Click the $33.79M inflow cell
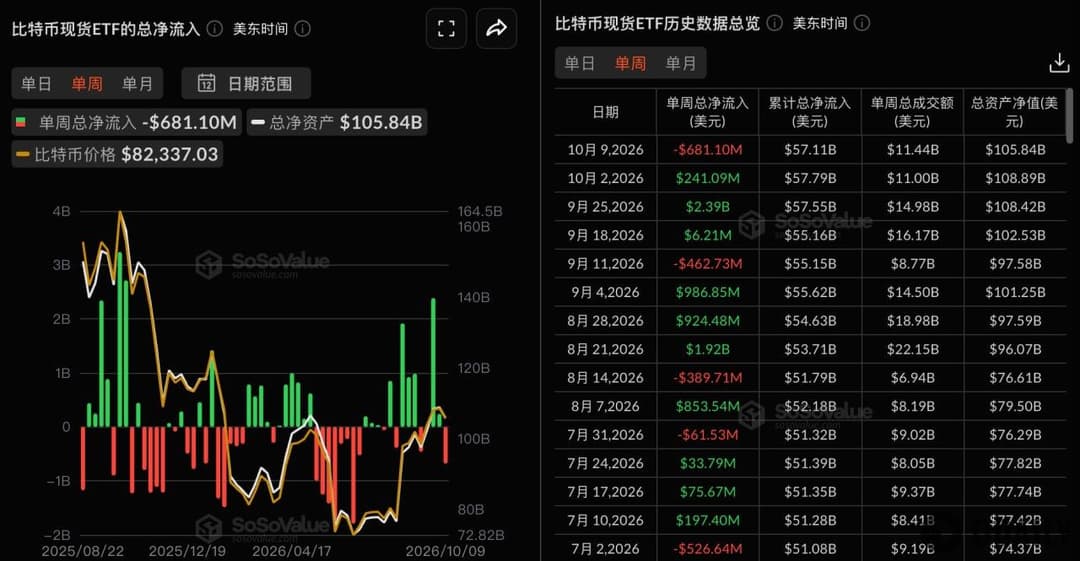 707,463
